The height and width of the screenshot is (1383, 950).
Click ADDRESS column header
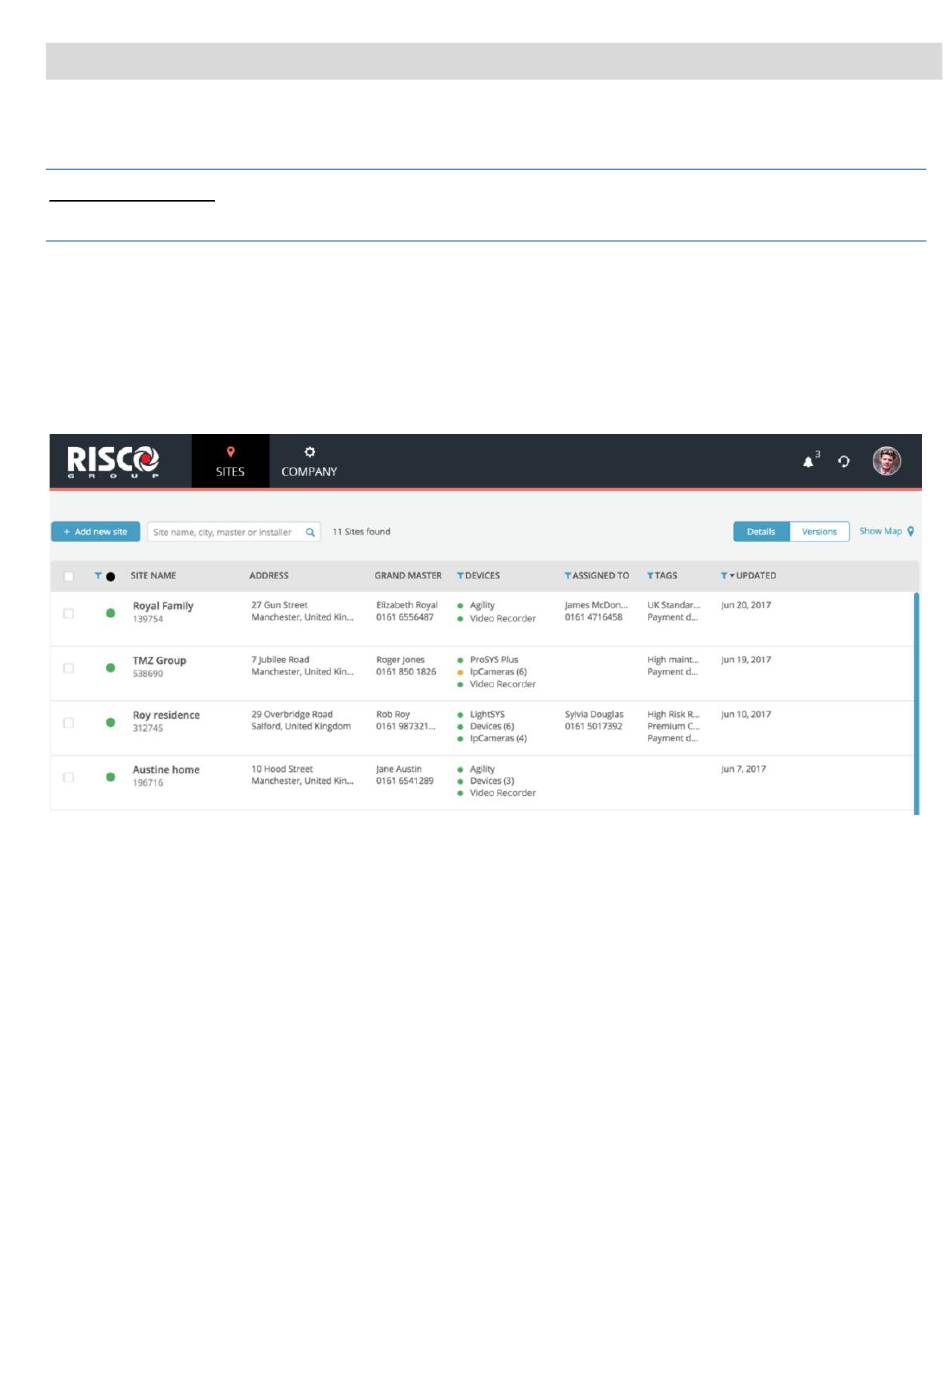[x=269, y=576]
